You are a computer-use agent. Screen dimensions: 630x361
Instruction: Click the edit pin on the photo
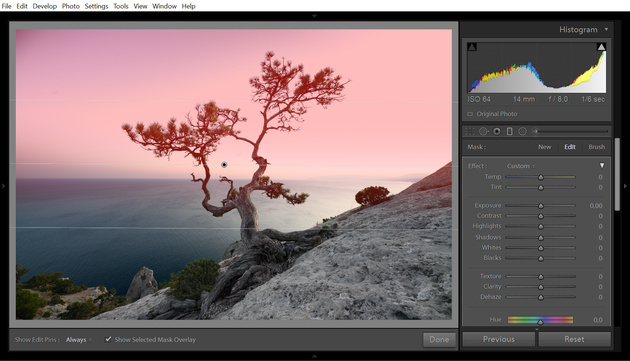(224, 164)
